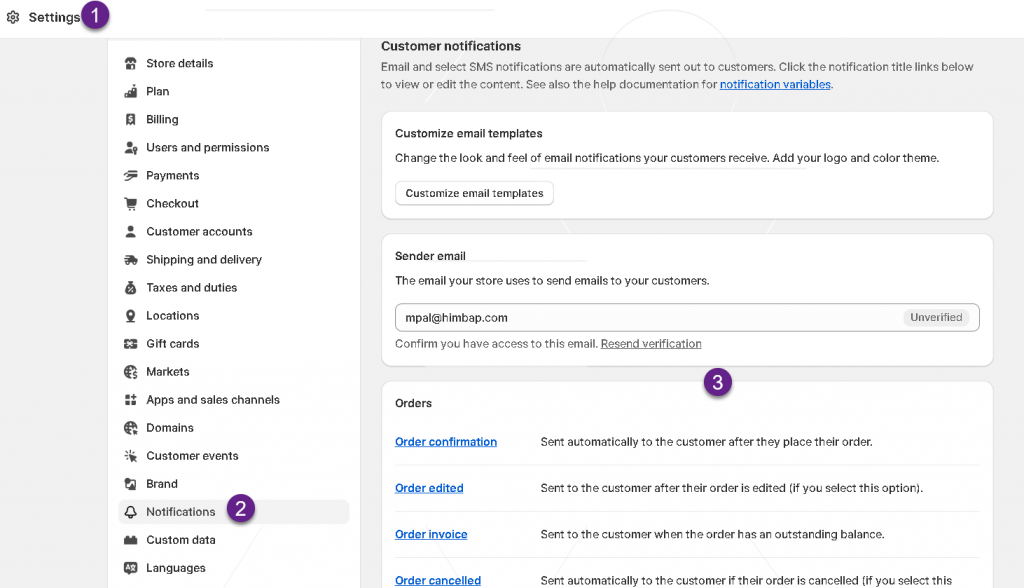Viewport: 1024px width, 588px height.
Task: Click the Resend verification link
Action: point(651,343)
